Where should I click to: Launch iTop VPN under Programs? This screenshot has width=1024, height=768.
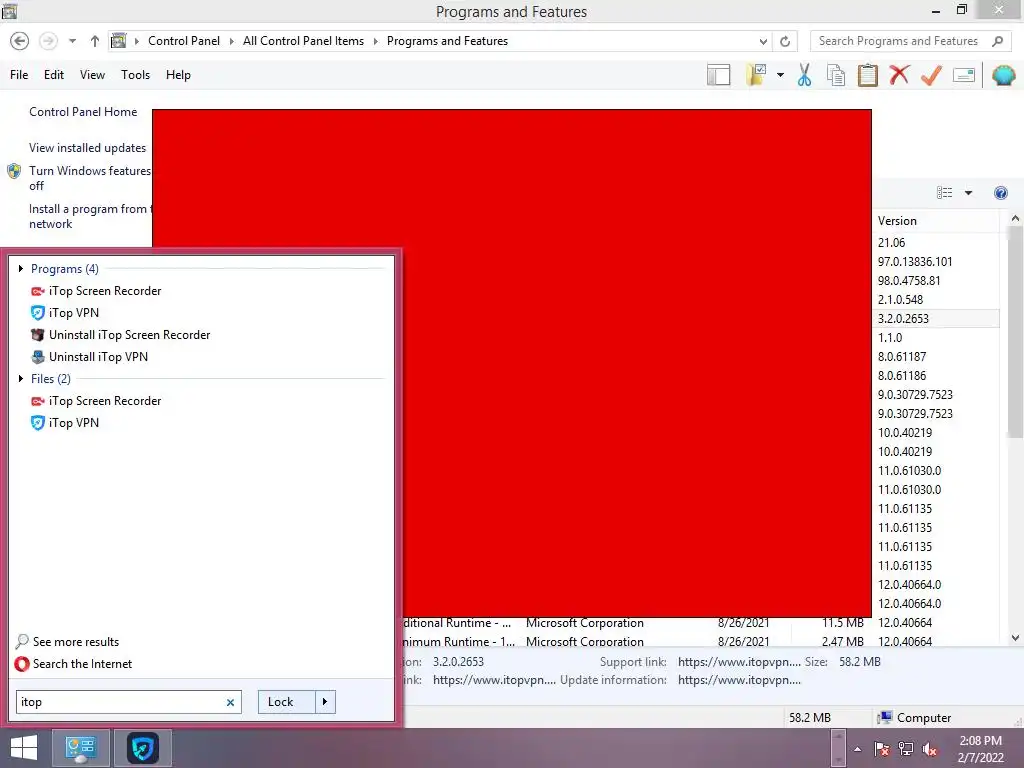coord(74,313)
